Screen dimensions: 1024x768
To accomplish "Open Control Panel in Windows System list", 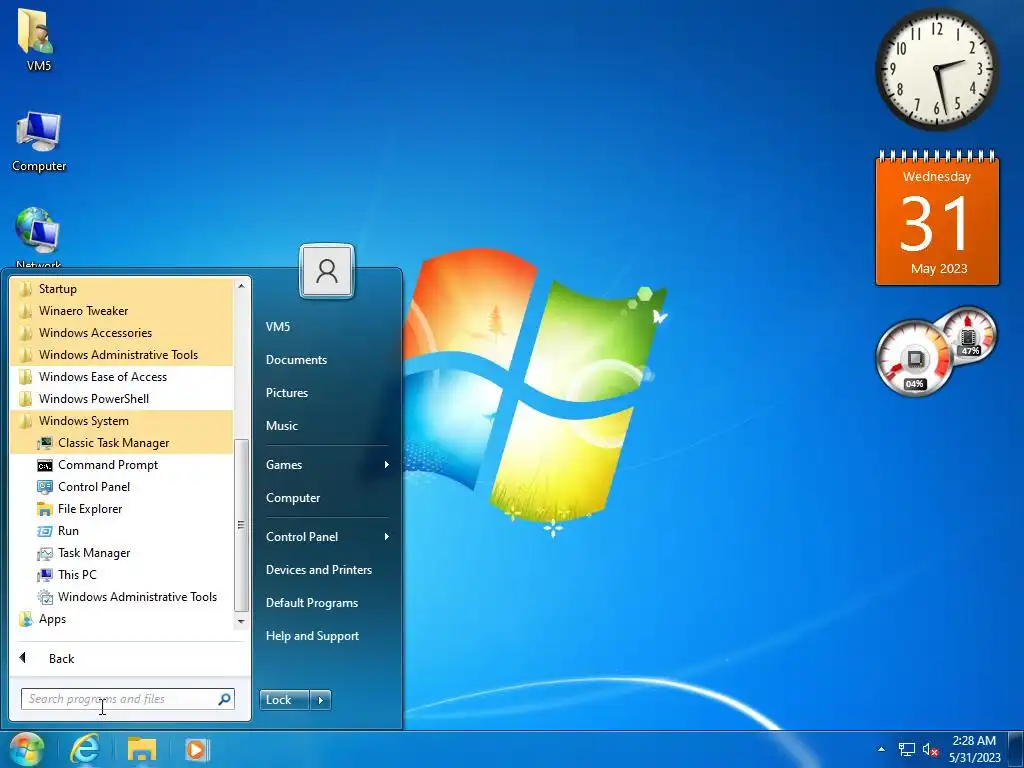I will pyautogui.click(x=121, y=487).
